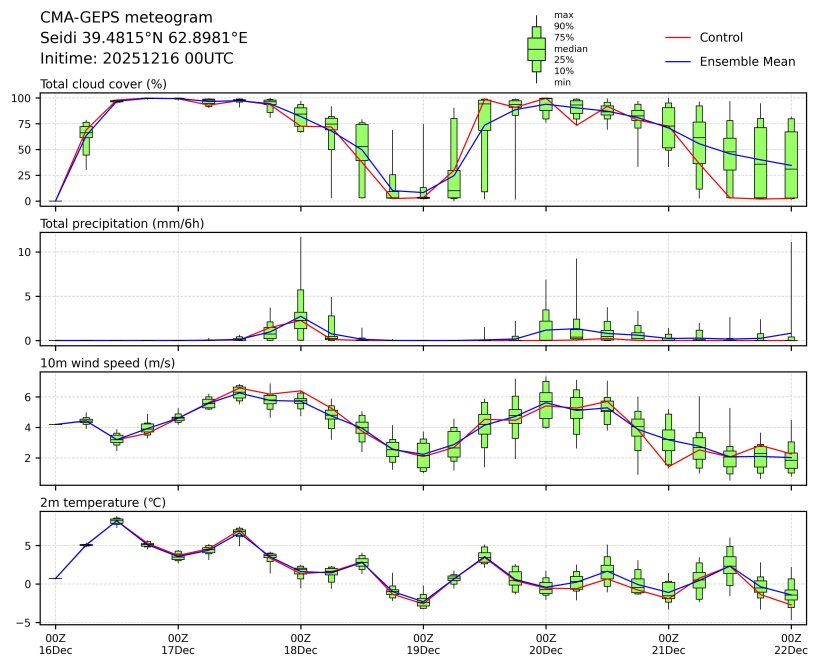This screenshot has height=667, width=819.
Task: Click the 'CMA-GEPS meteogram' title text
Action: [x=126, y=18]
